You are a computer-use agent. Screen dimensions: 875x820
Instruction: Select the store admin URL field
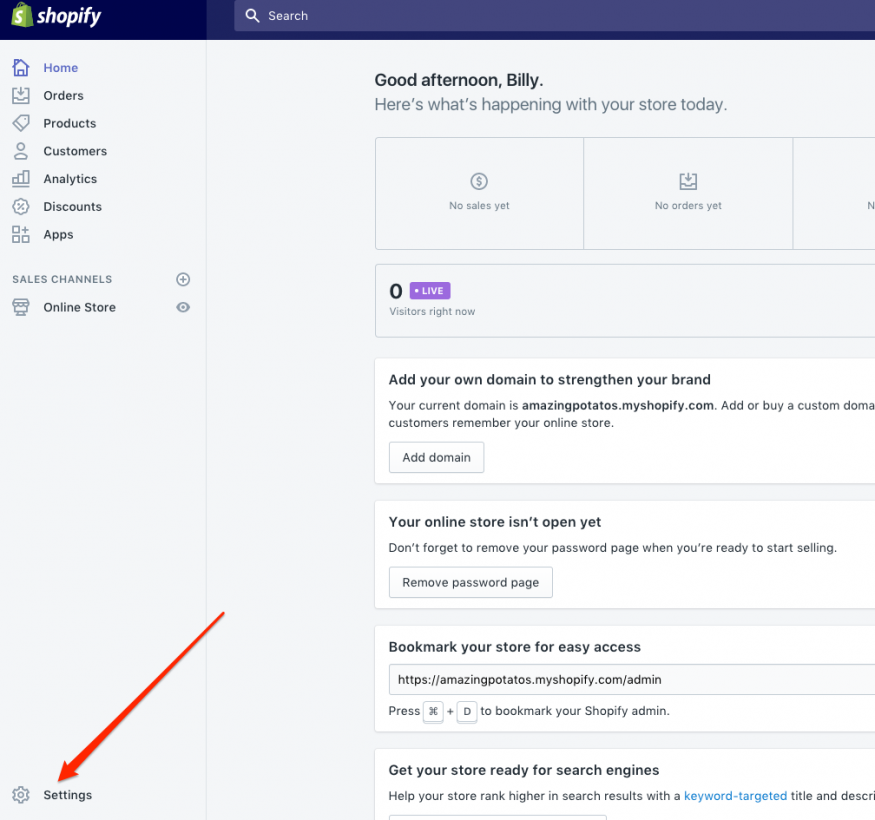coord(630,679)
